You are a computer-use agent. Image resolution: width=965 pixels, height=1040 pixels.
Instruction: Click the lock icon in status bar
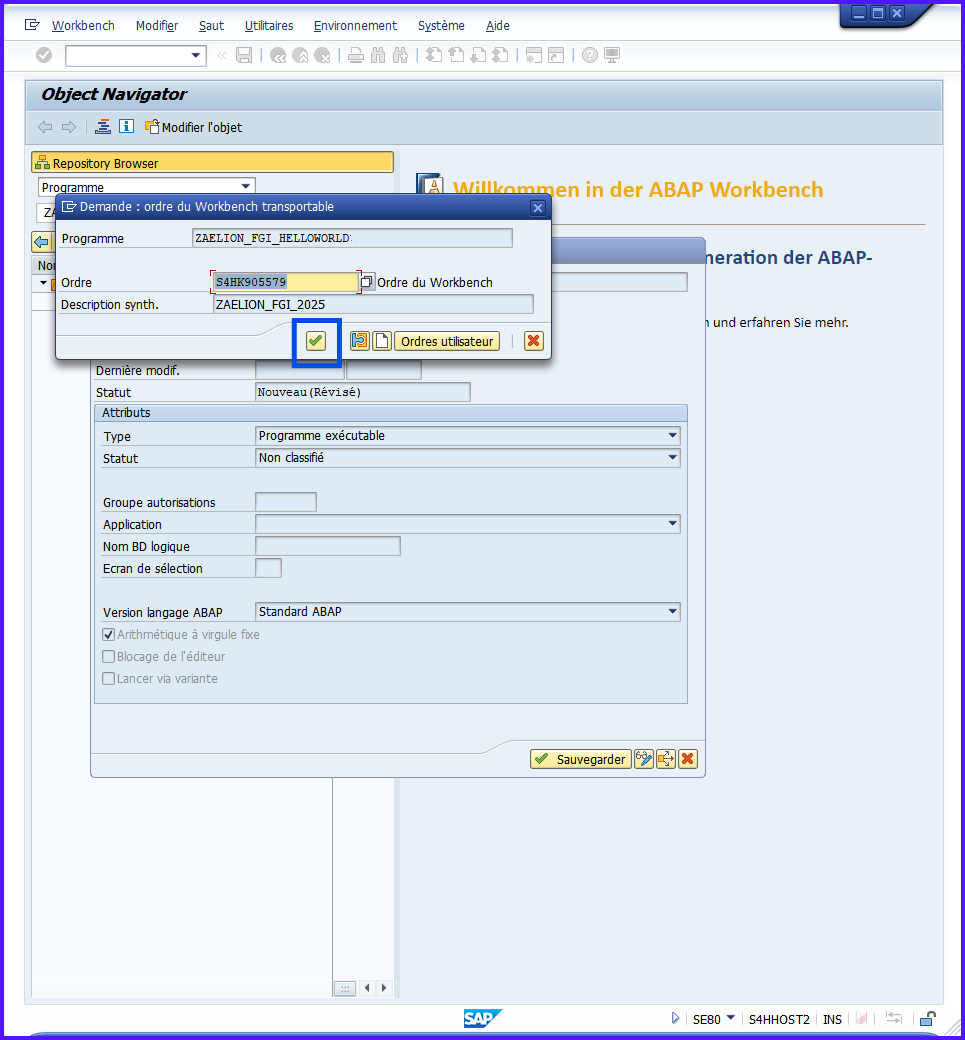[x=927, y=1019]
